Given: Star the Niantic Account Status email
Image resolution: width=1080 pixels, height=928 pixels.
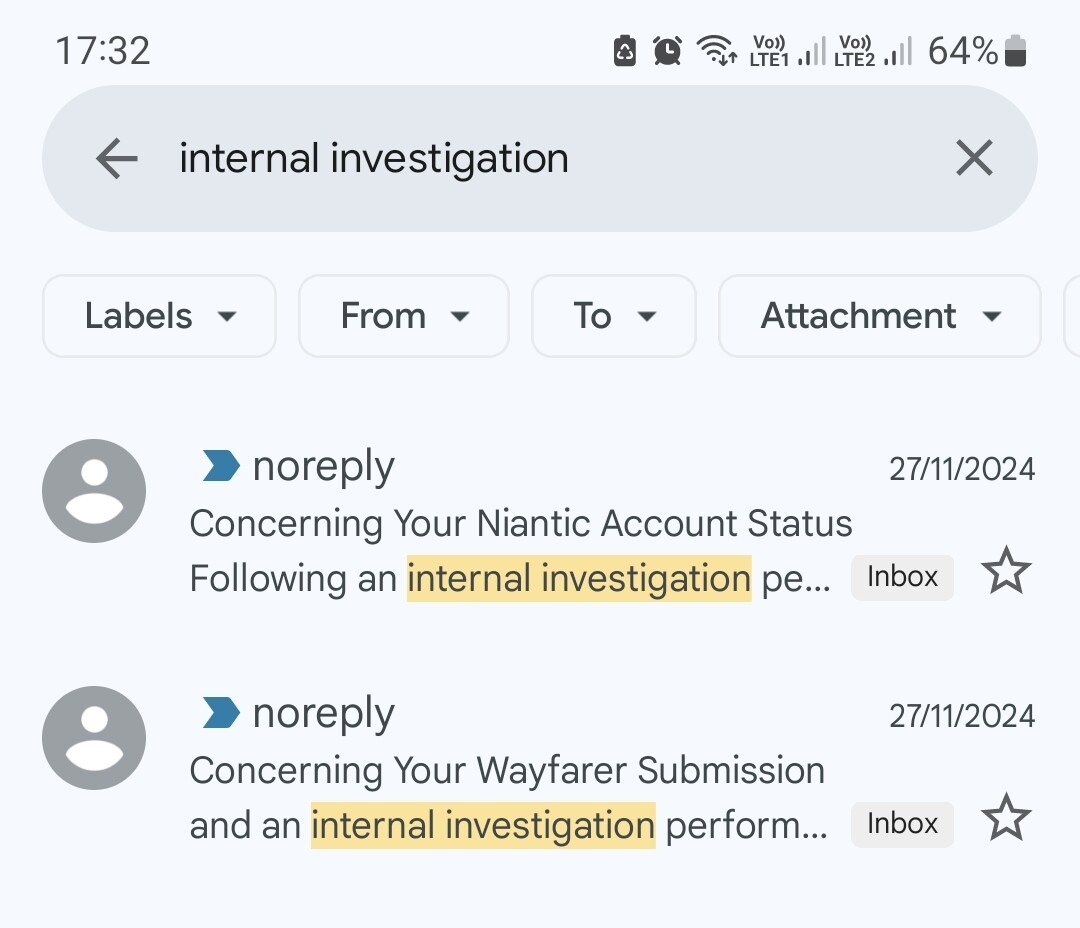Looking at the screenshot, I should [1005, 573].
